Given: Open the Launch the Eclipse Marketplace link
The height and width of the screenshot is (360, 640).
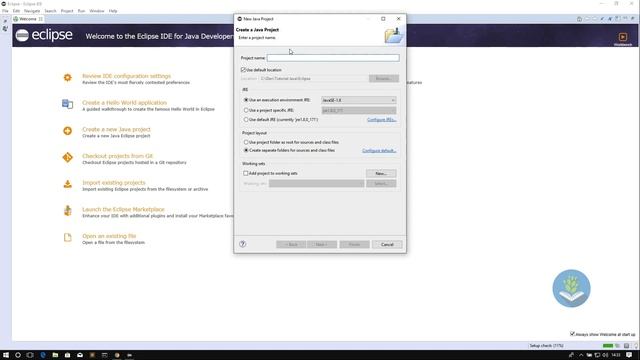Looking at the screenshot, I should 123,209.
